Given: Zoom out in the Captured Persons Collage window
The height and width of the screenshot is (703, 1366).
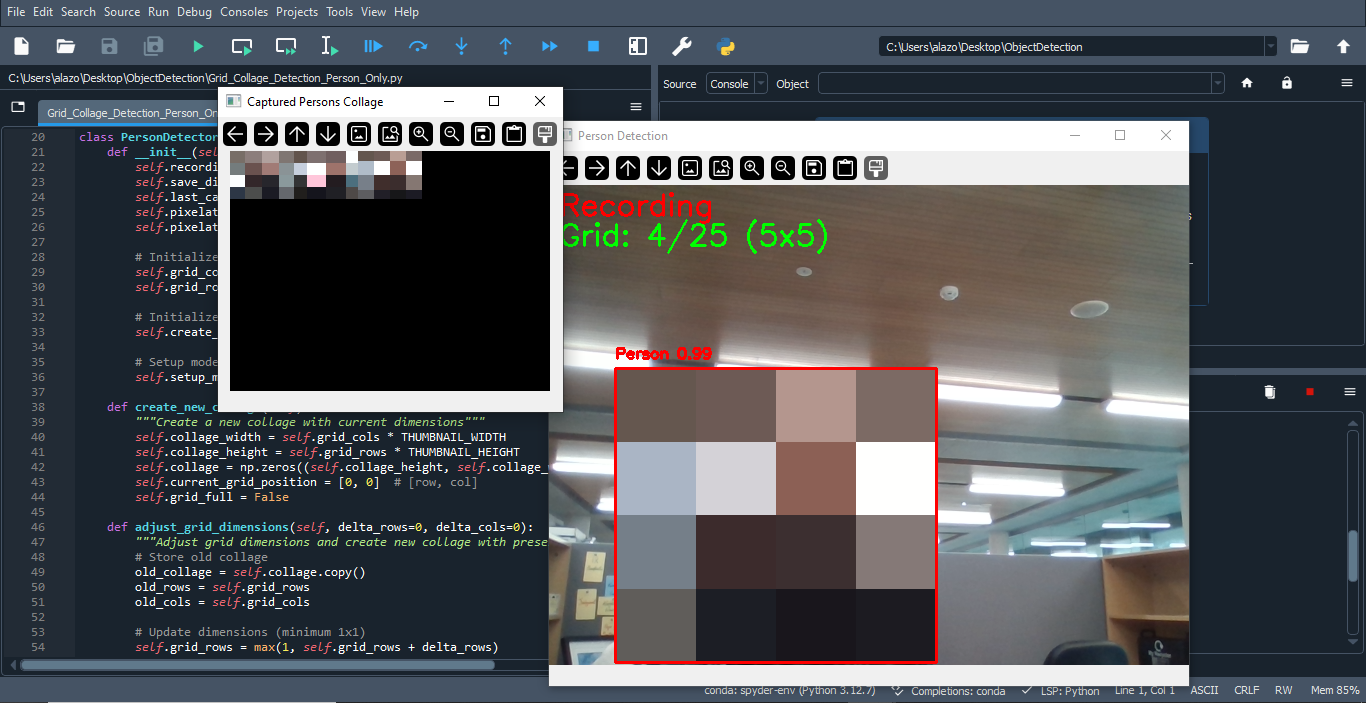Looking at the screenshot, I should (451, 134).
